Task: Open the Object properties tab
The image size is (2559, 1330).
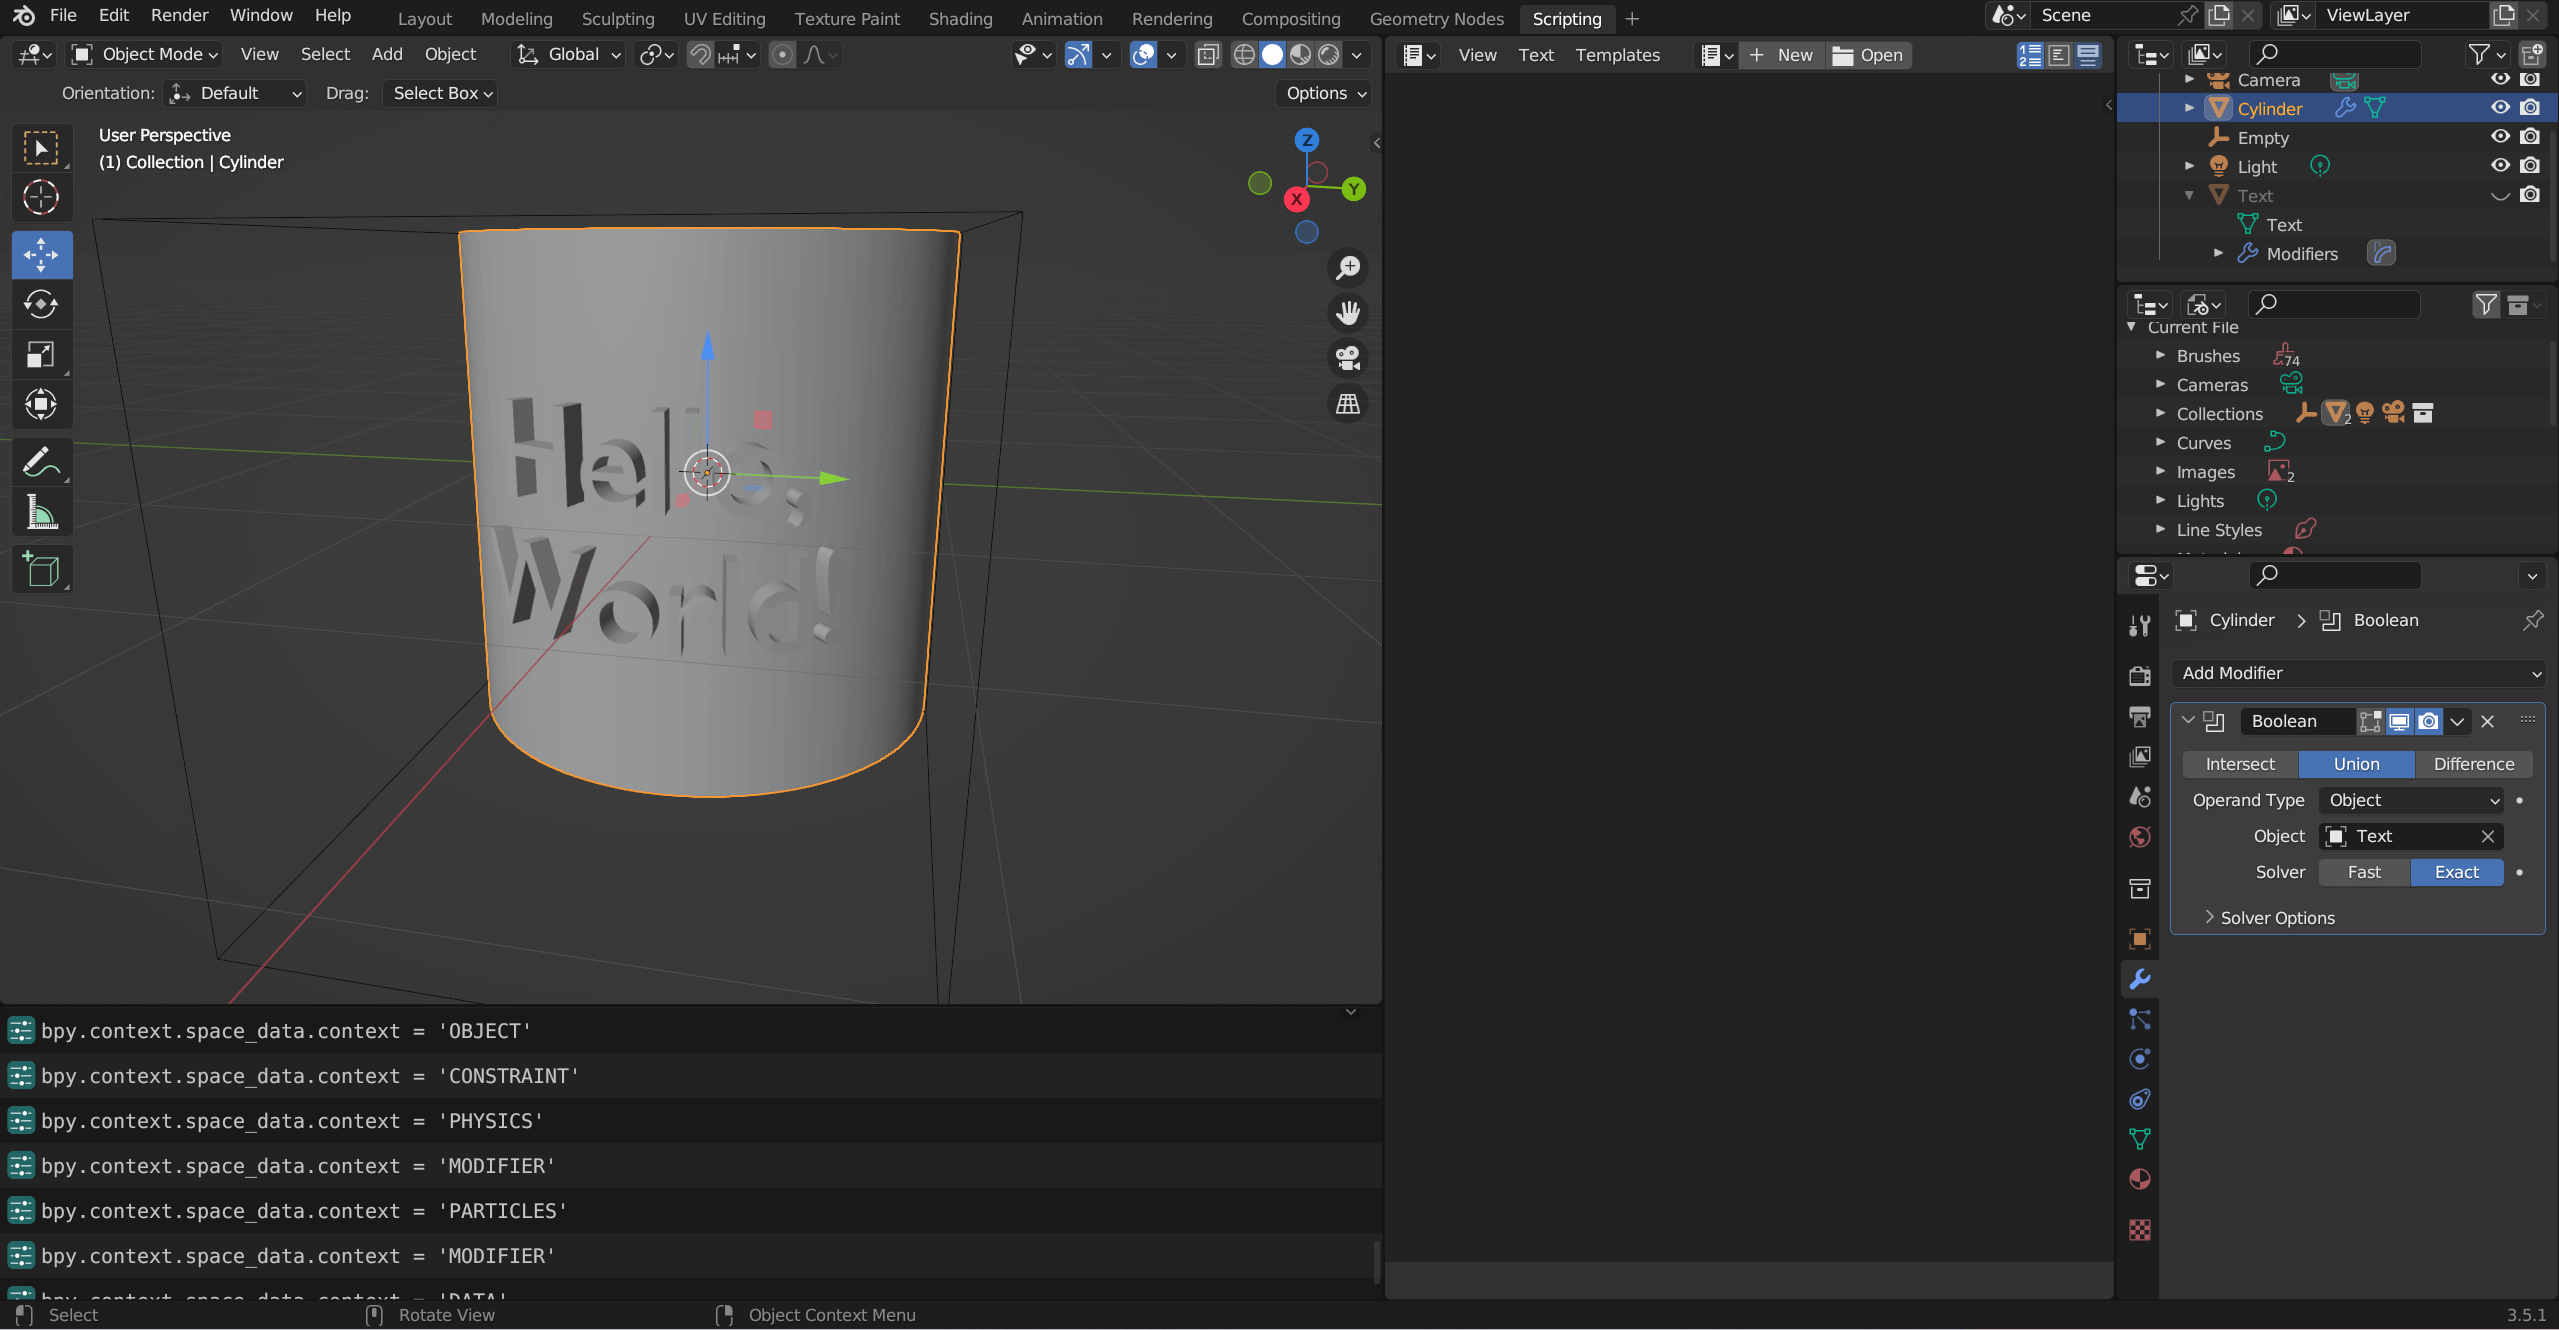Action: [2139, 939]
